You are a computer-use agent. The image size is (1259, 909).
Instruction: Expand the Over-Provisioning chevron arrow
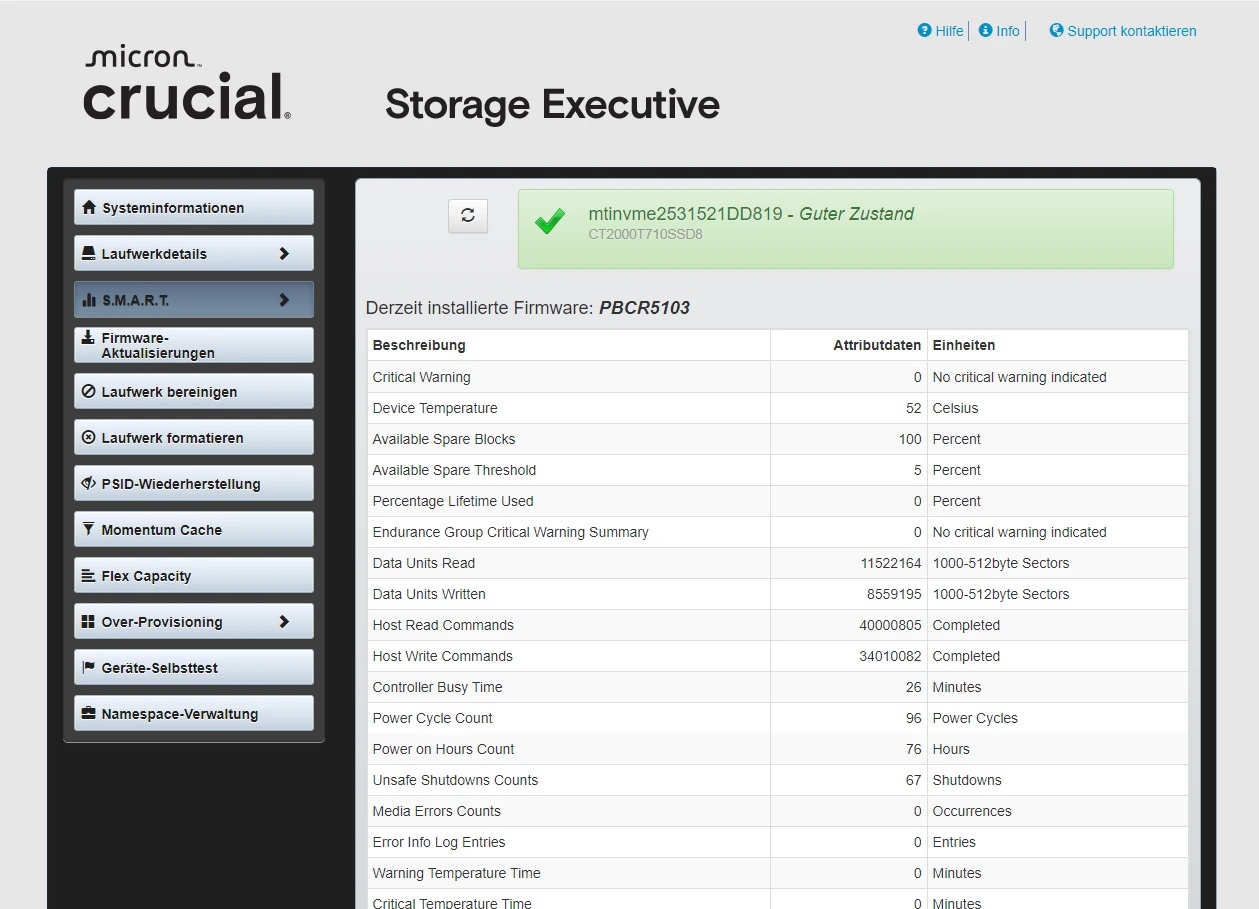[284, 622]
